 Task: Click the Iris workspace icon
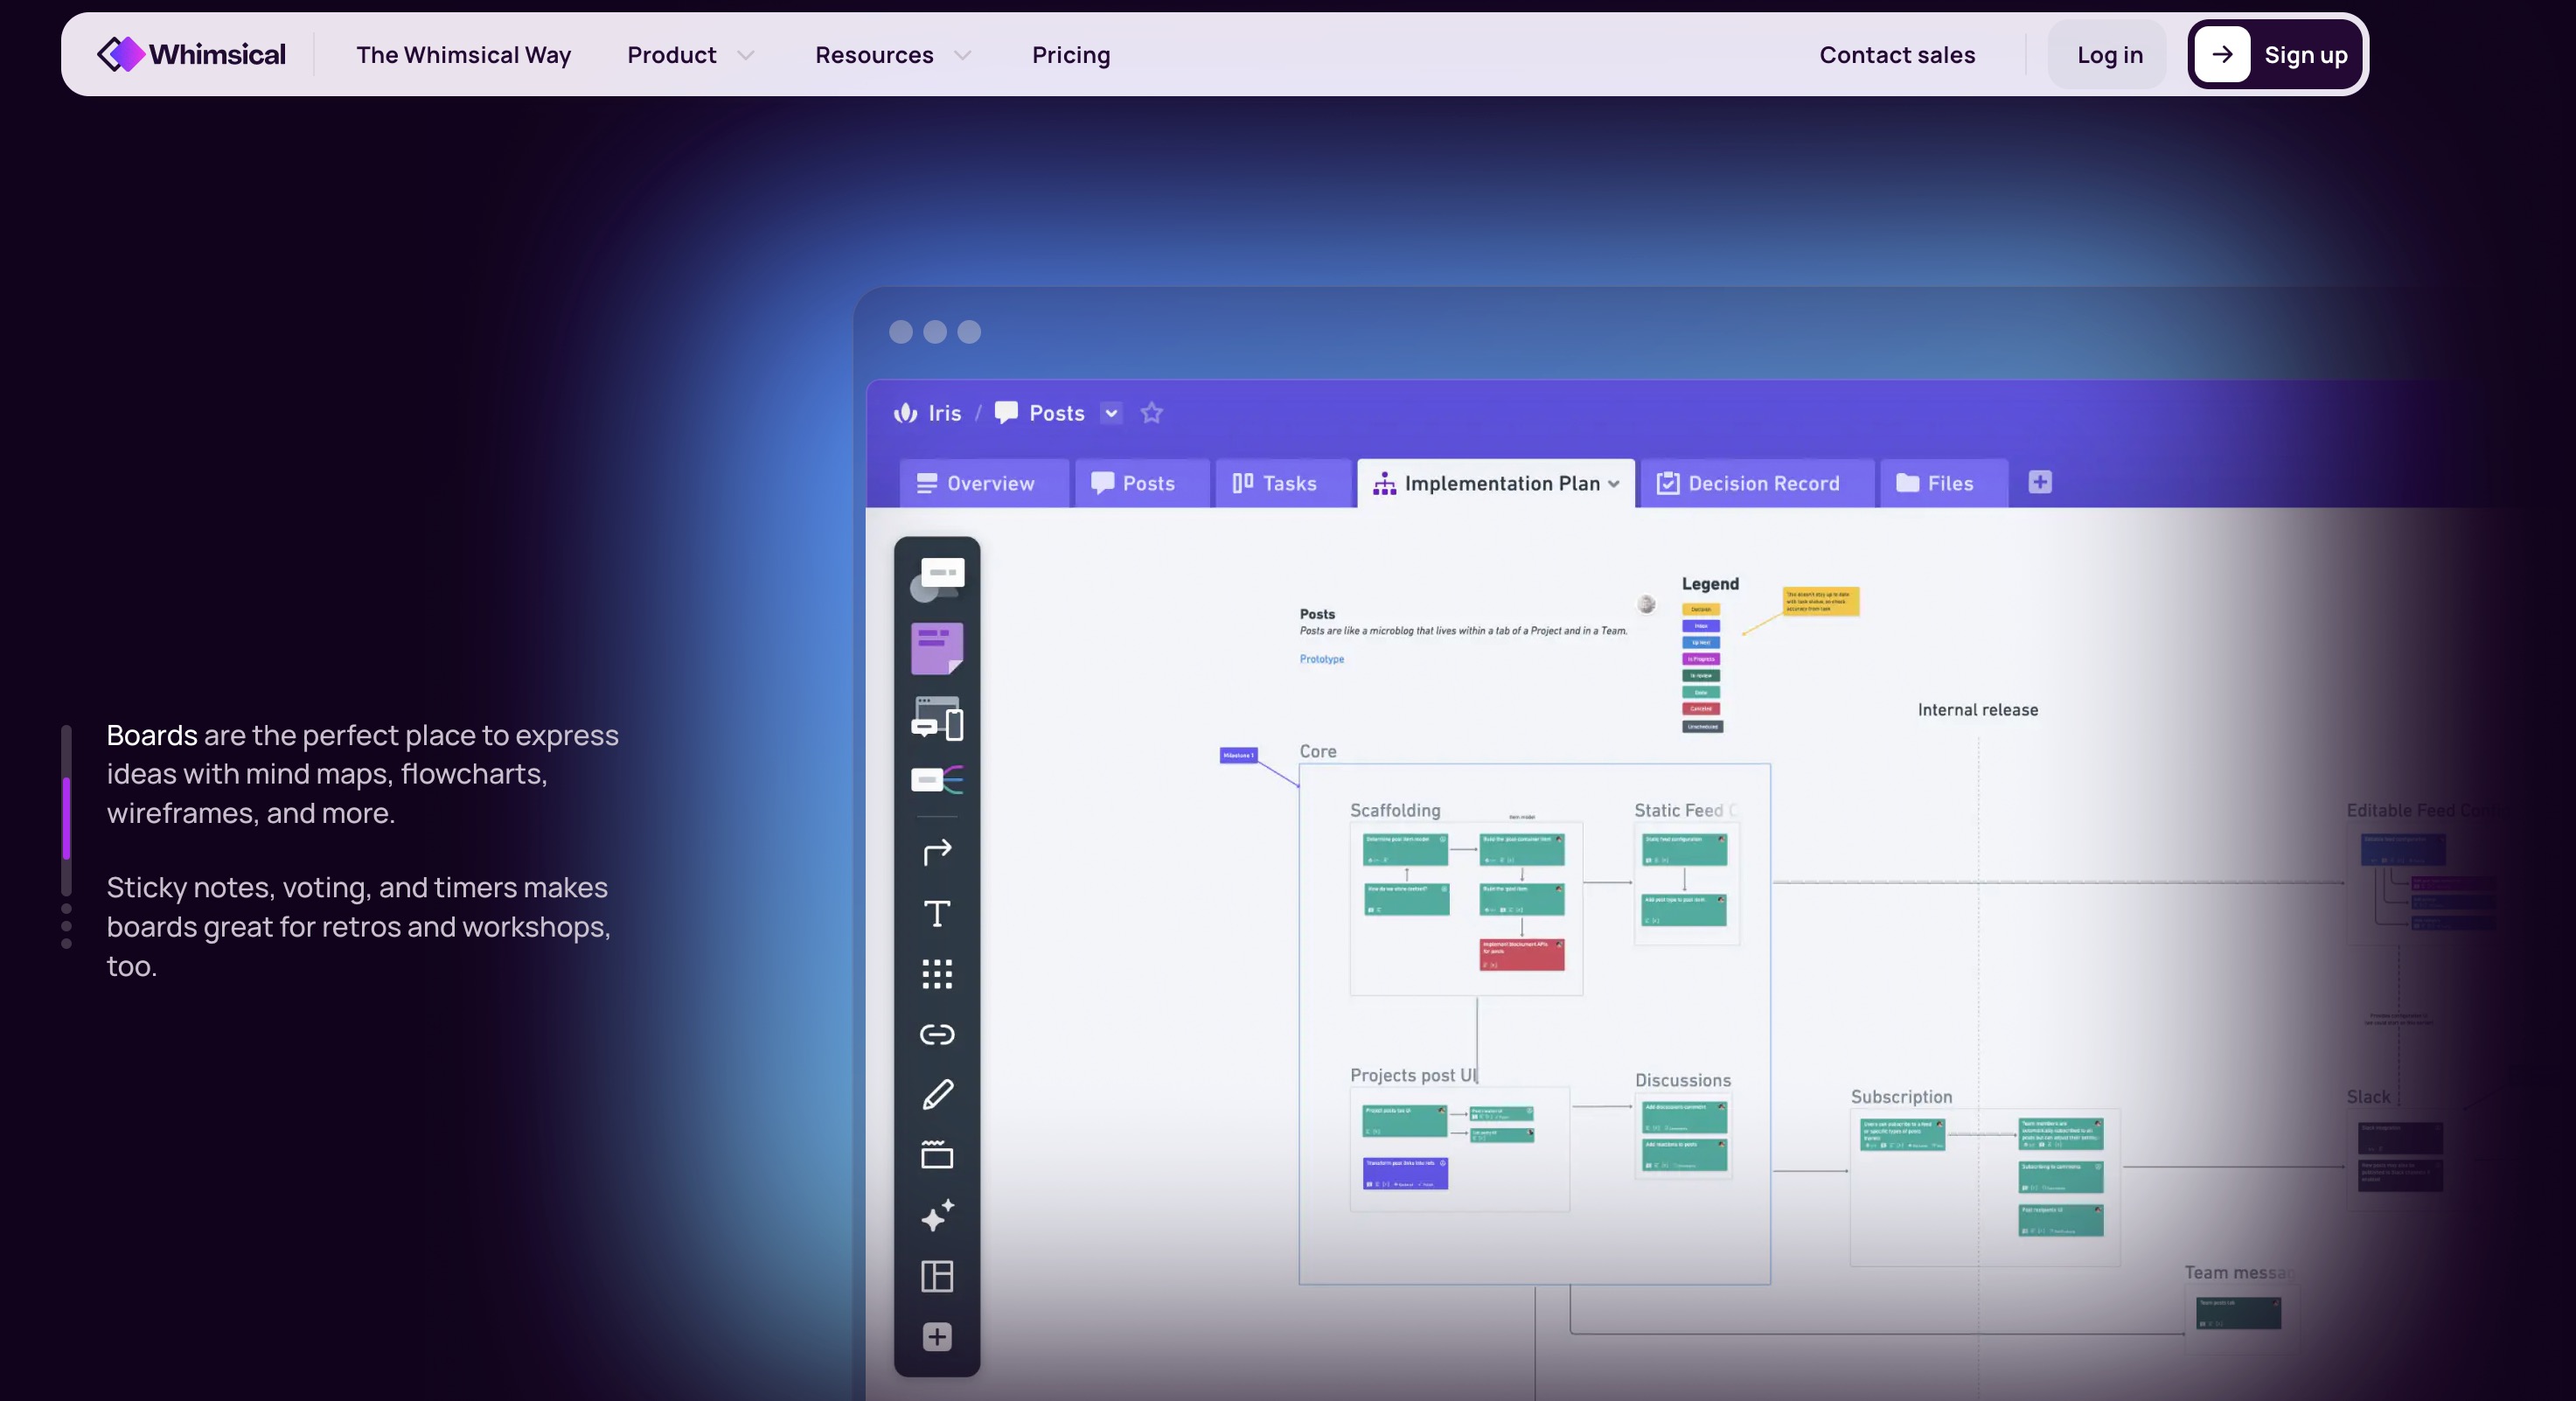coord(905,413)
